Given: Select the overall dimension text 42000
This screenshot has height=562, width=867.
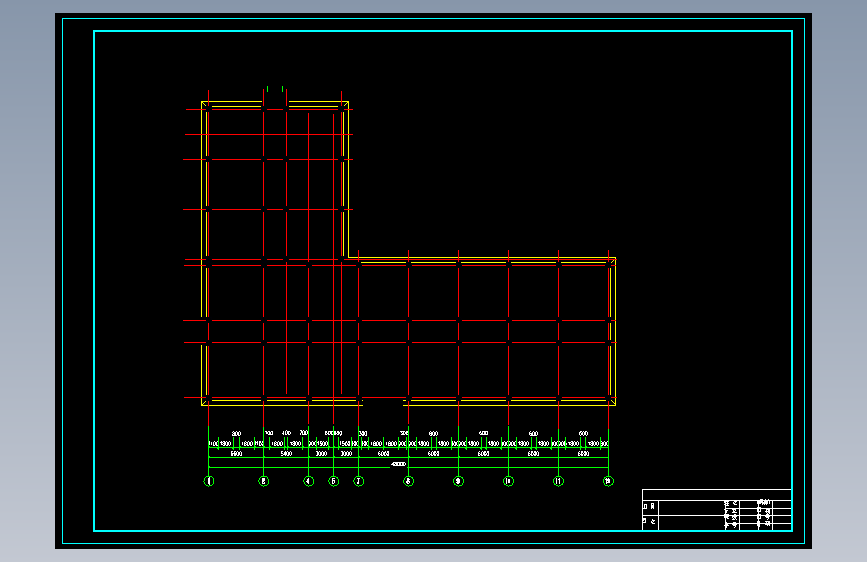Looking at the screenshot, I should [x=399, y=464].
